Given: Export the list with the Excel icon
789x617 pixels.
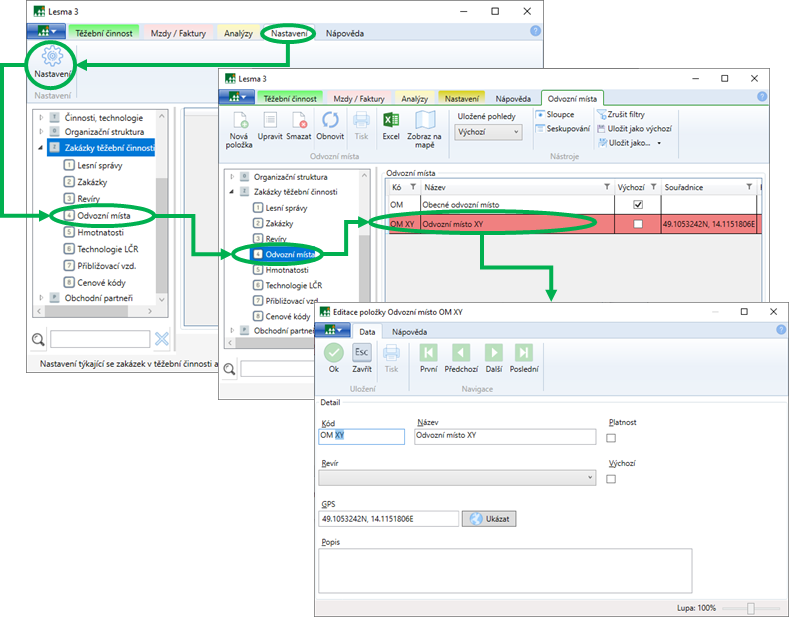Looking at the screenshot, I should [391, 121].
